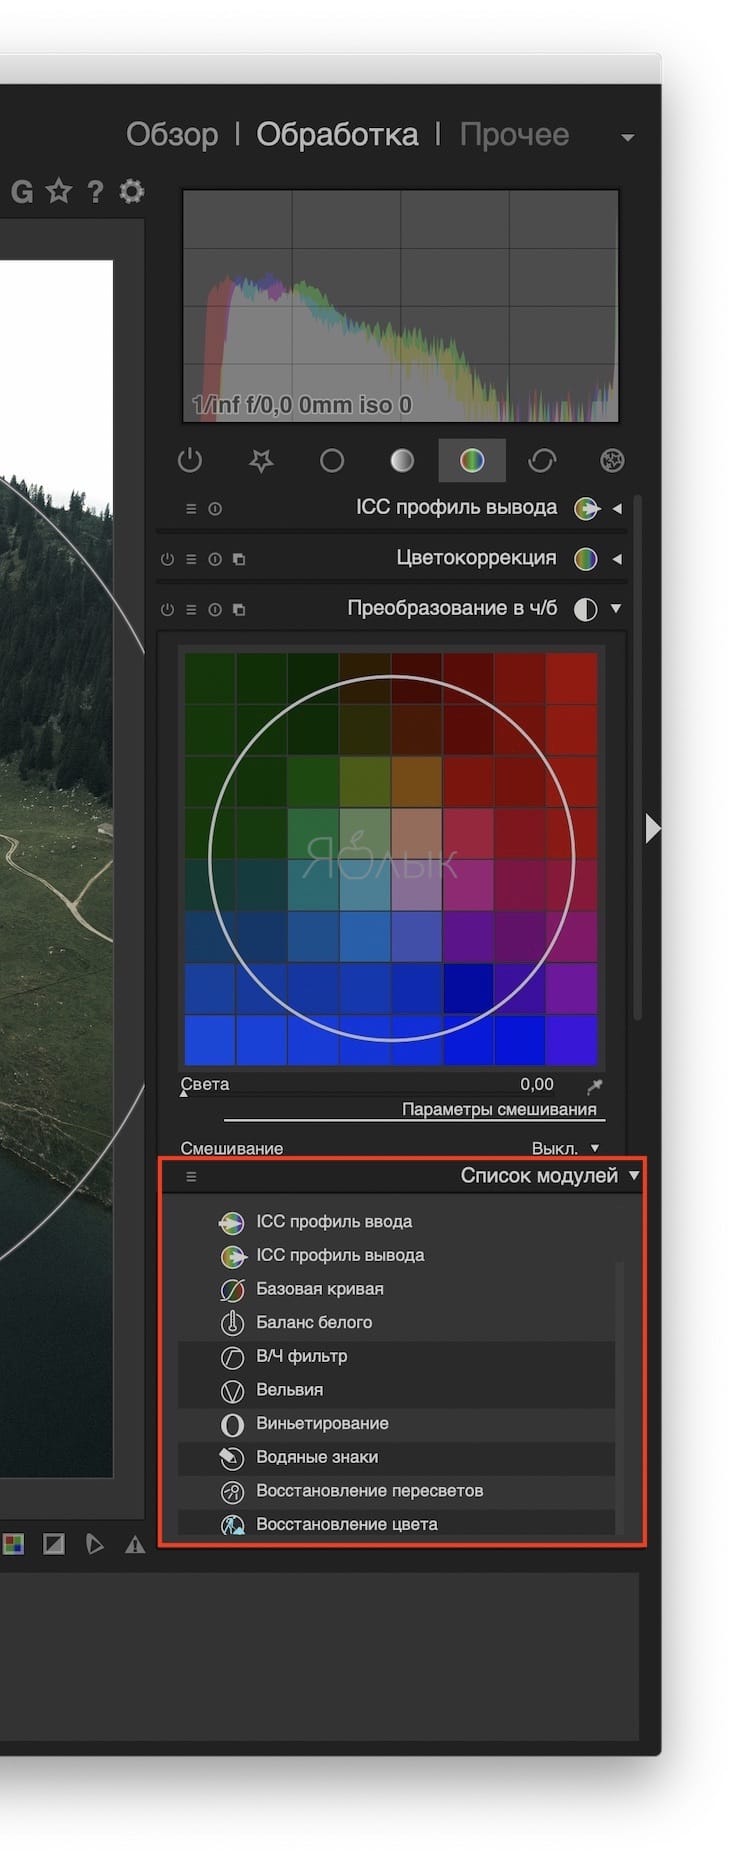The image size is (740, 1860).
Task: Open the grouping G icon
Action: (22, 191)
